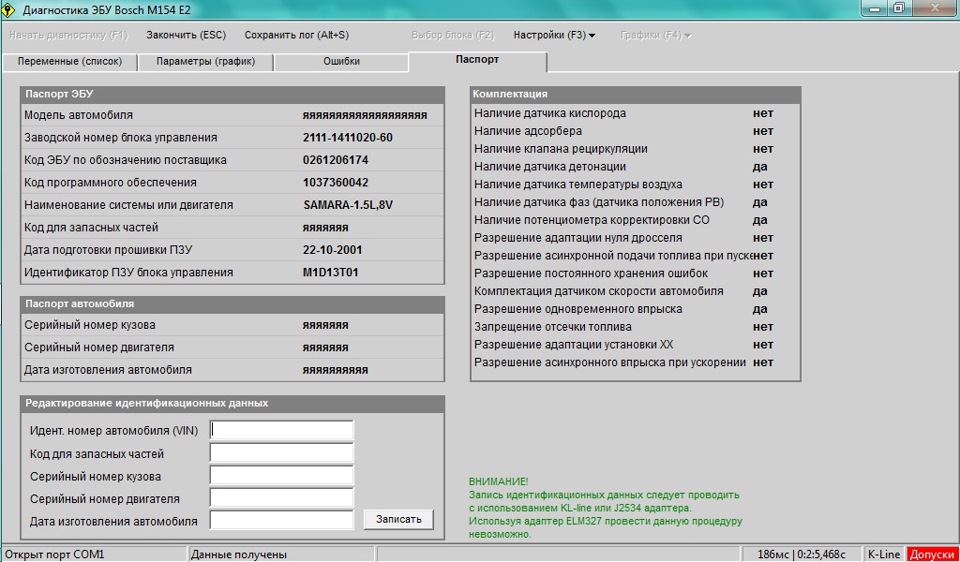The width and height of the screenshot is (960, 562).
Task: Click 'Серийный номер двигателя' in Паспорт автомобиля
Action: click(99, 348)
